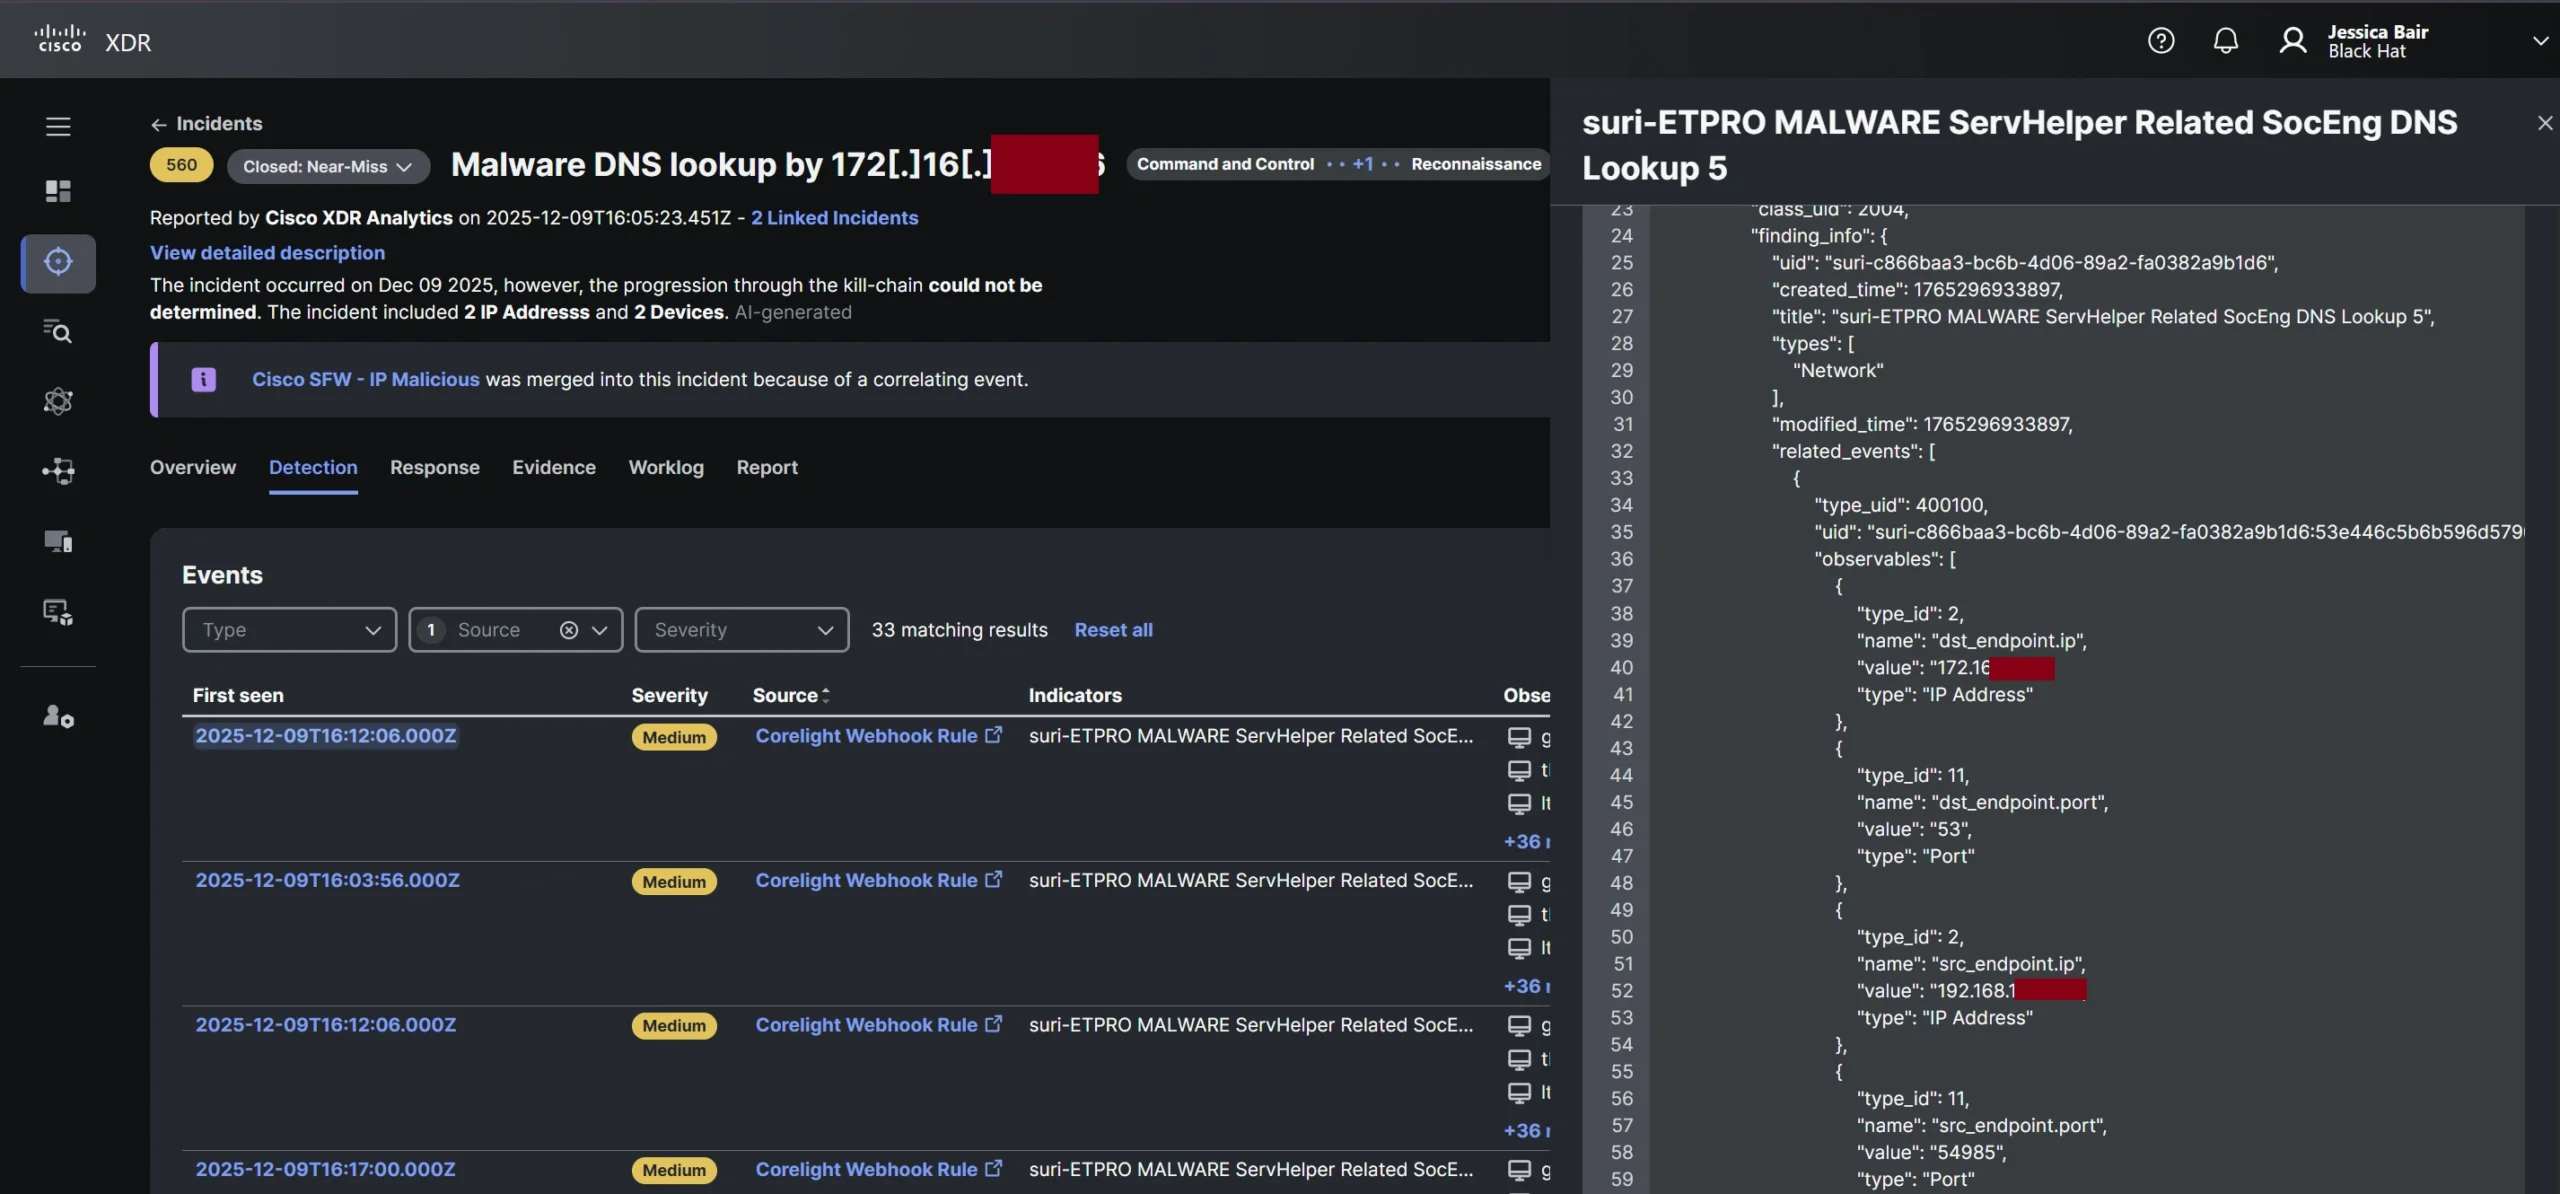Open external link icon beside first Corelight Webhook Rule
The width and height of the screenshot is (2560, 1194).
[993, 735]
